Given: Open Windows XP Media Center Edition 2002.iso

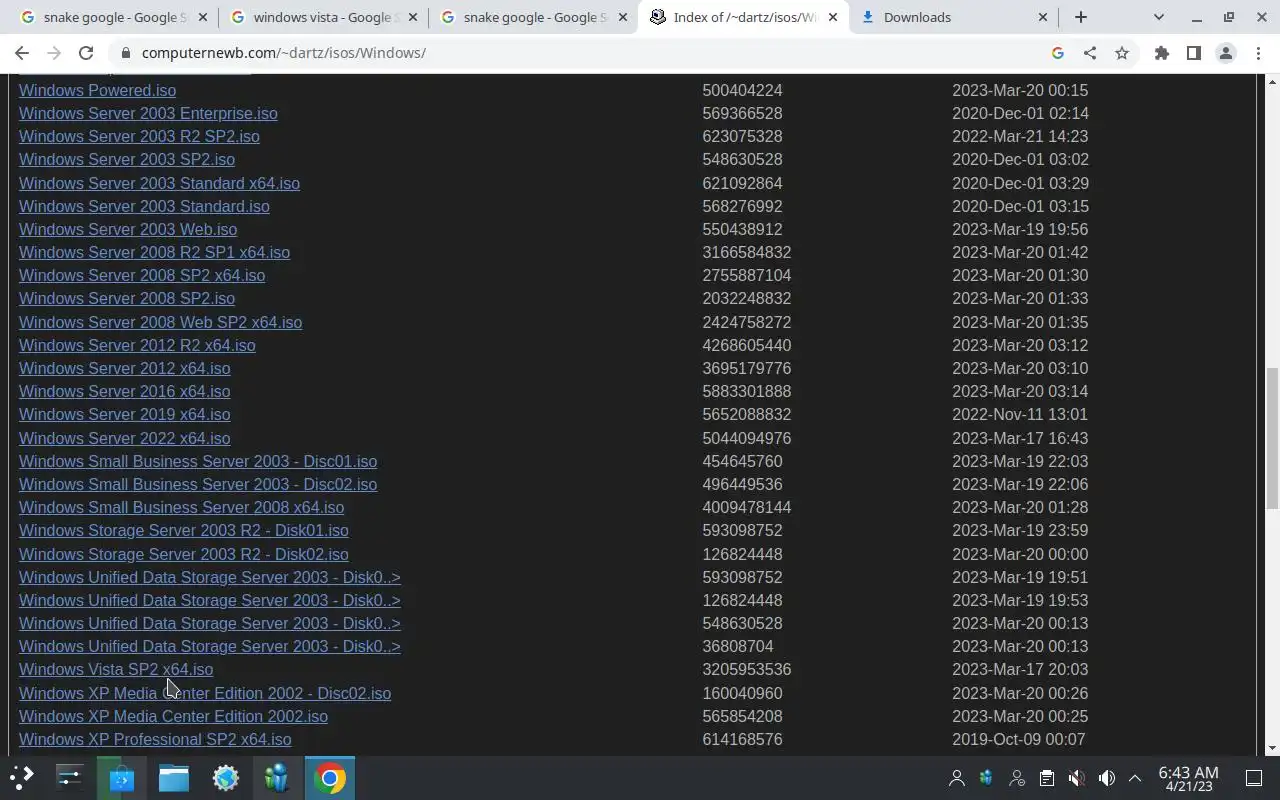Looking at the screenshot, I should click(173, 716).
